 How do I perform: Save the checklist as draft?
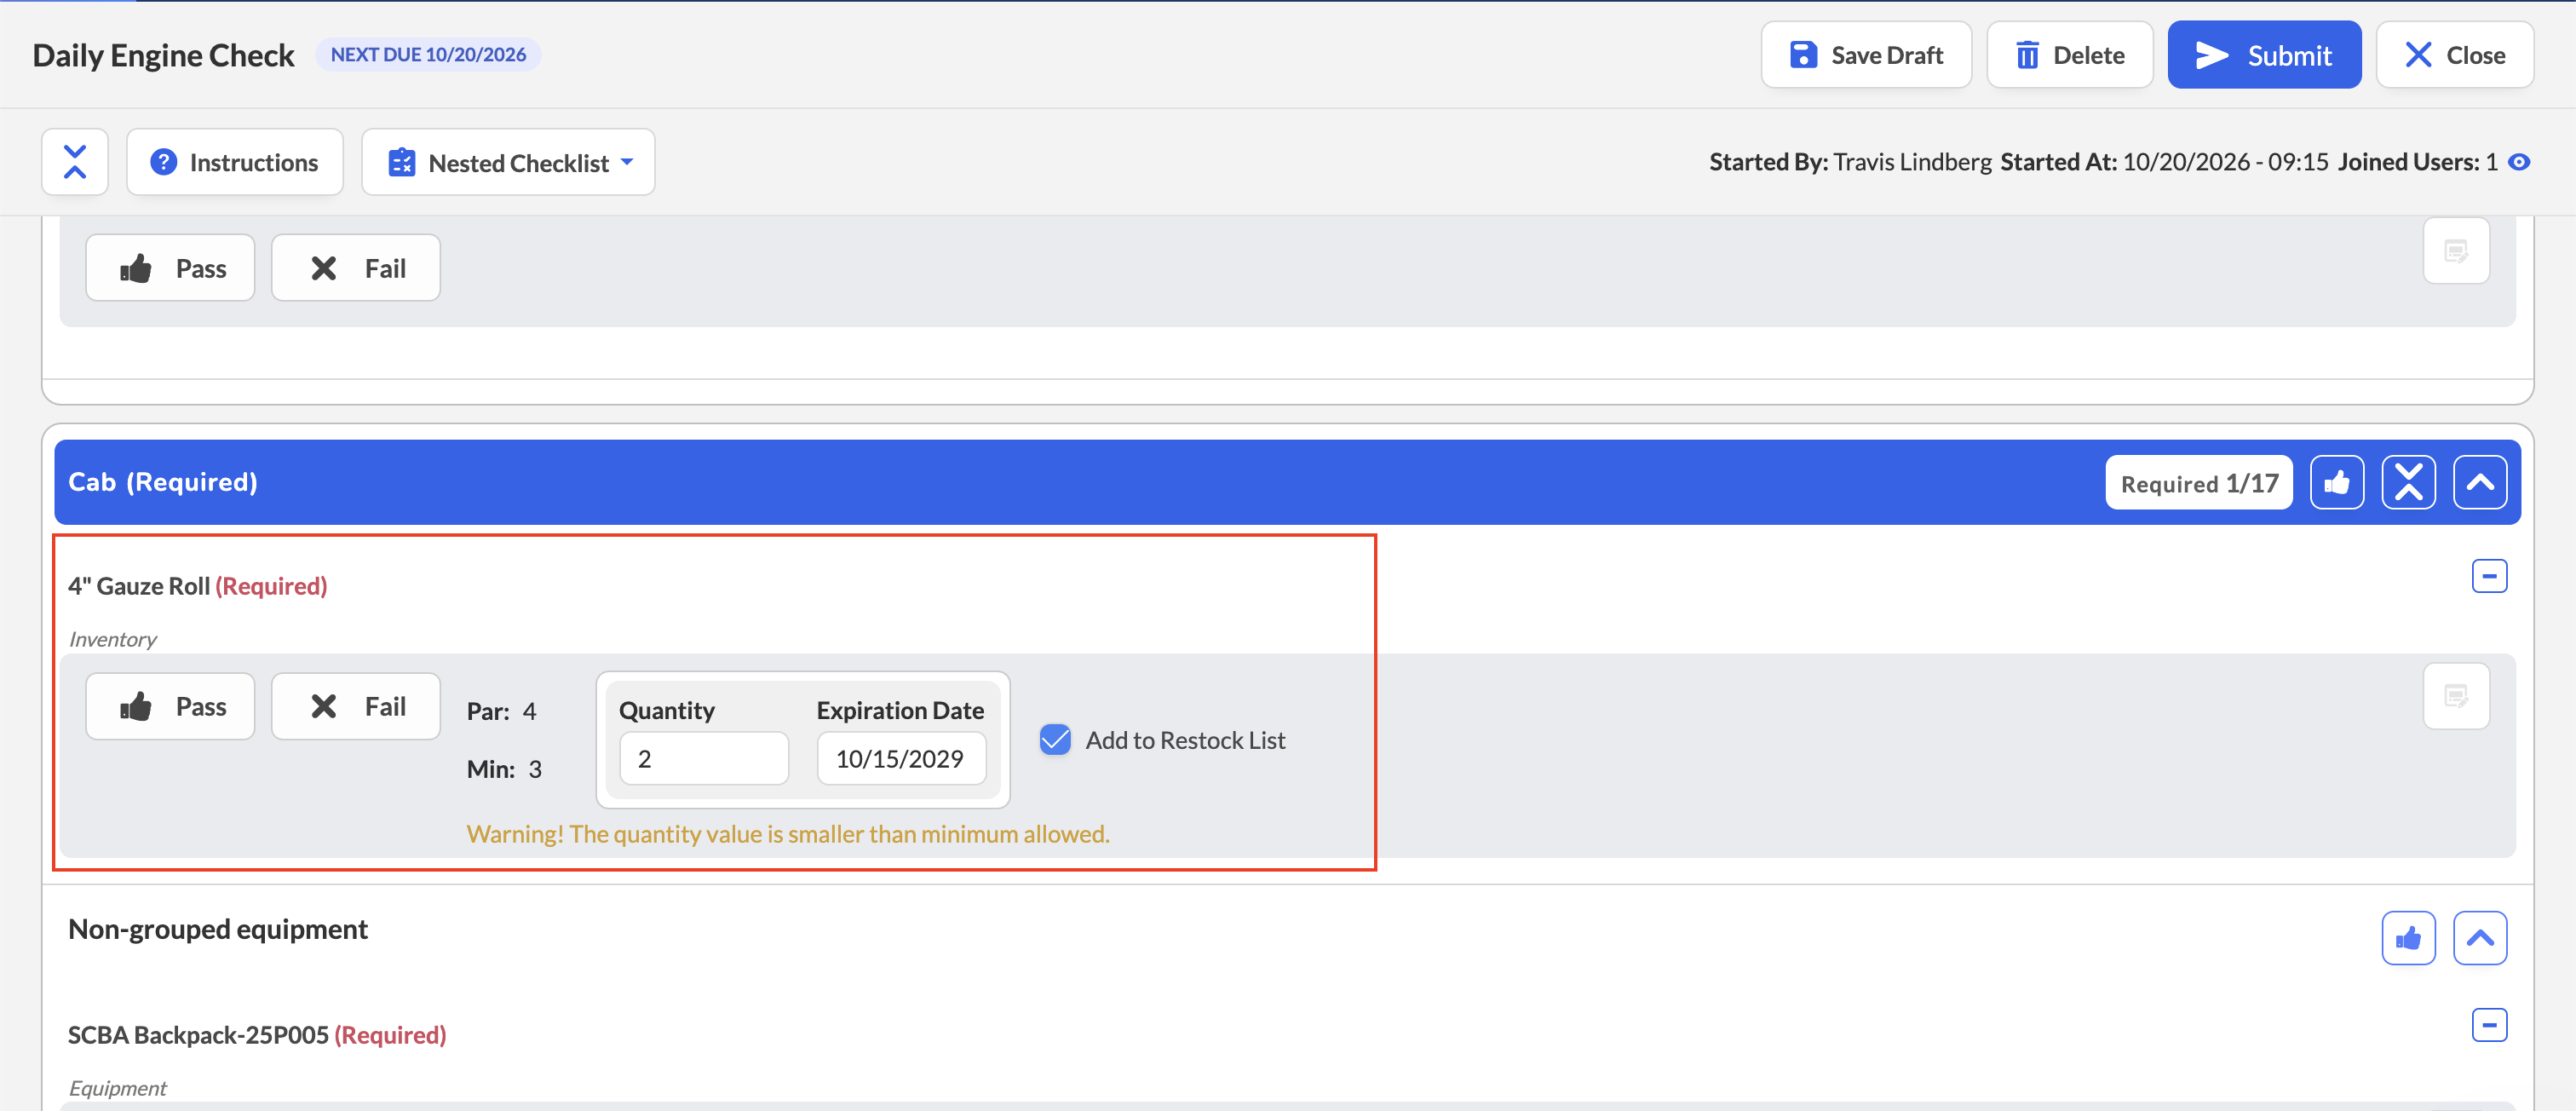click(x=1866, y=55)
